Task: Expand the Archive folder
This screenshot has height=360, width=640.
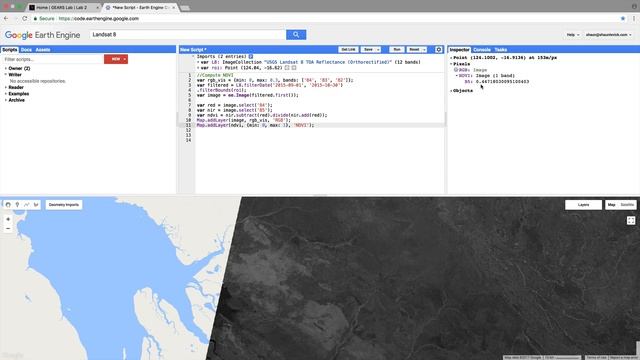Action: (6, 100)
